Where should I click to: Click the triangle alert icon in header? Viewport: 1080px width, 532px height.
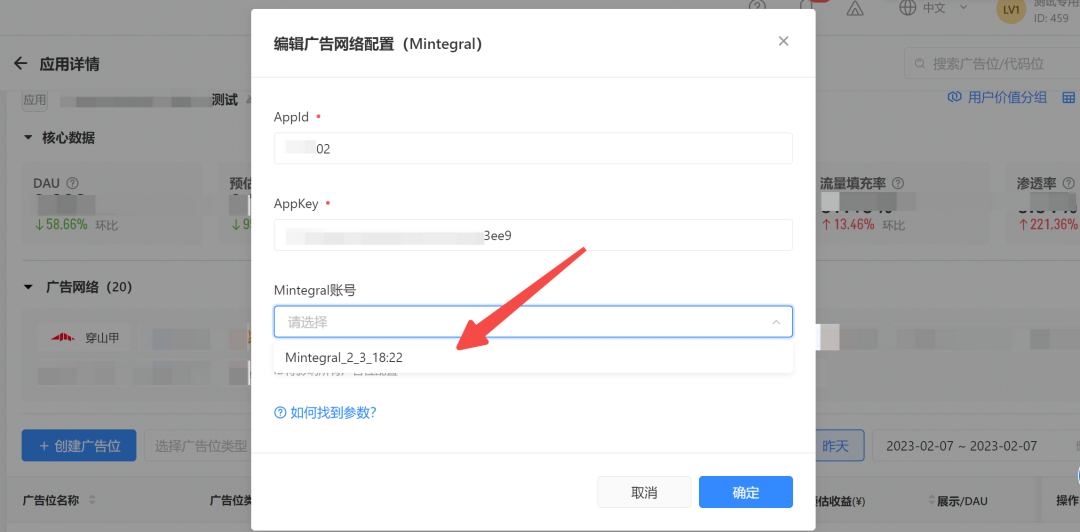(x=855, y=8)
